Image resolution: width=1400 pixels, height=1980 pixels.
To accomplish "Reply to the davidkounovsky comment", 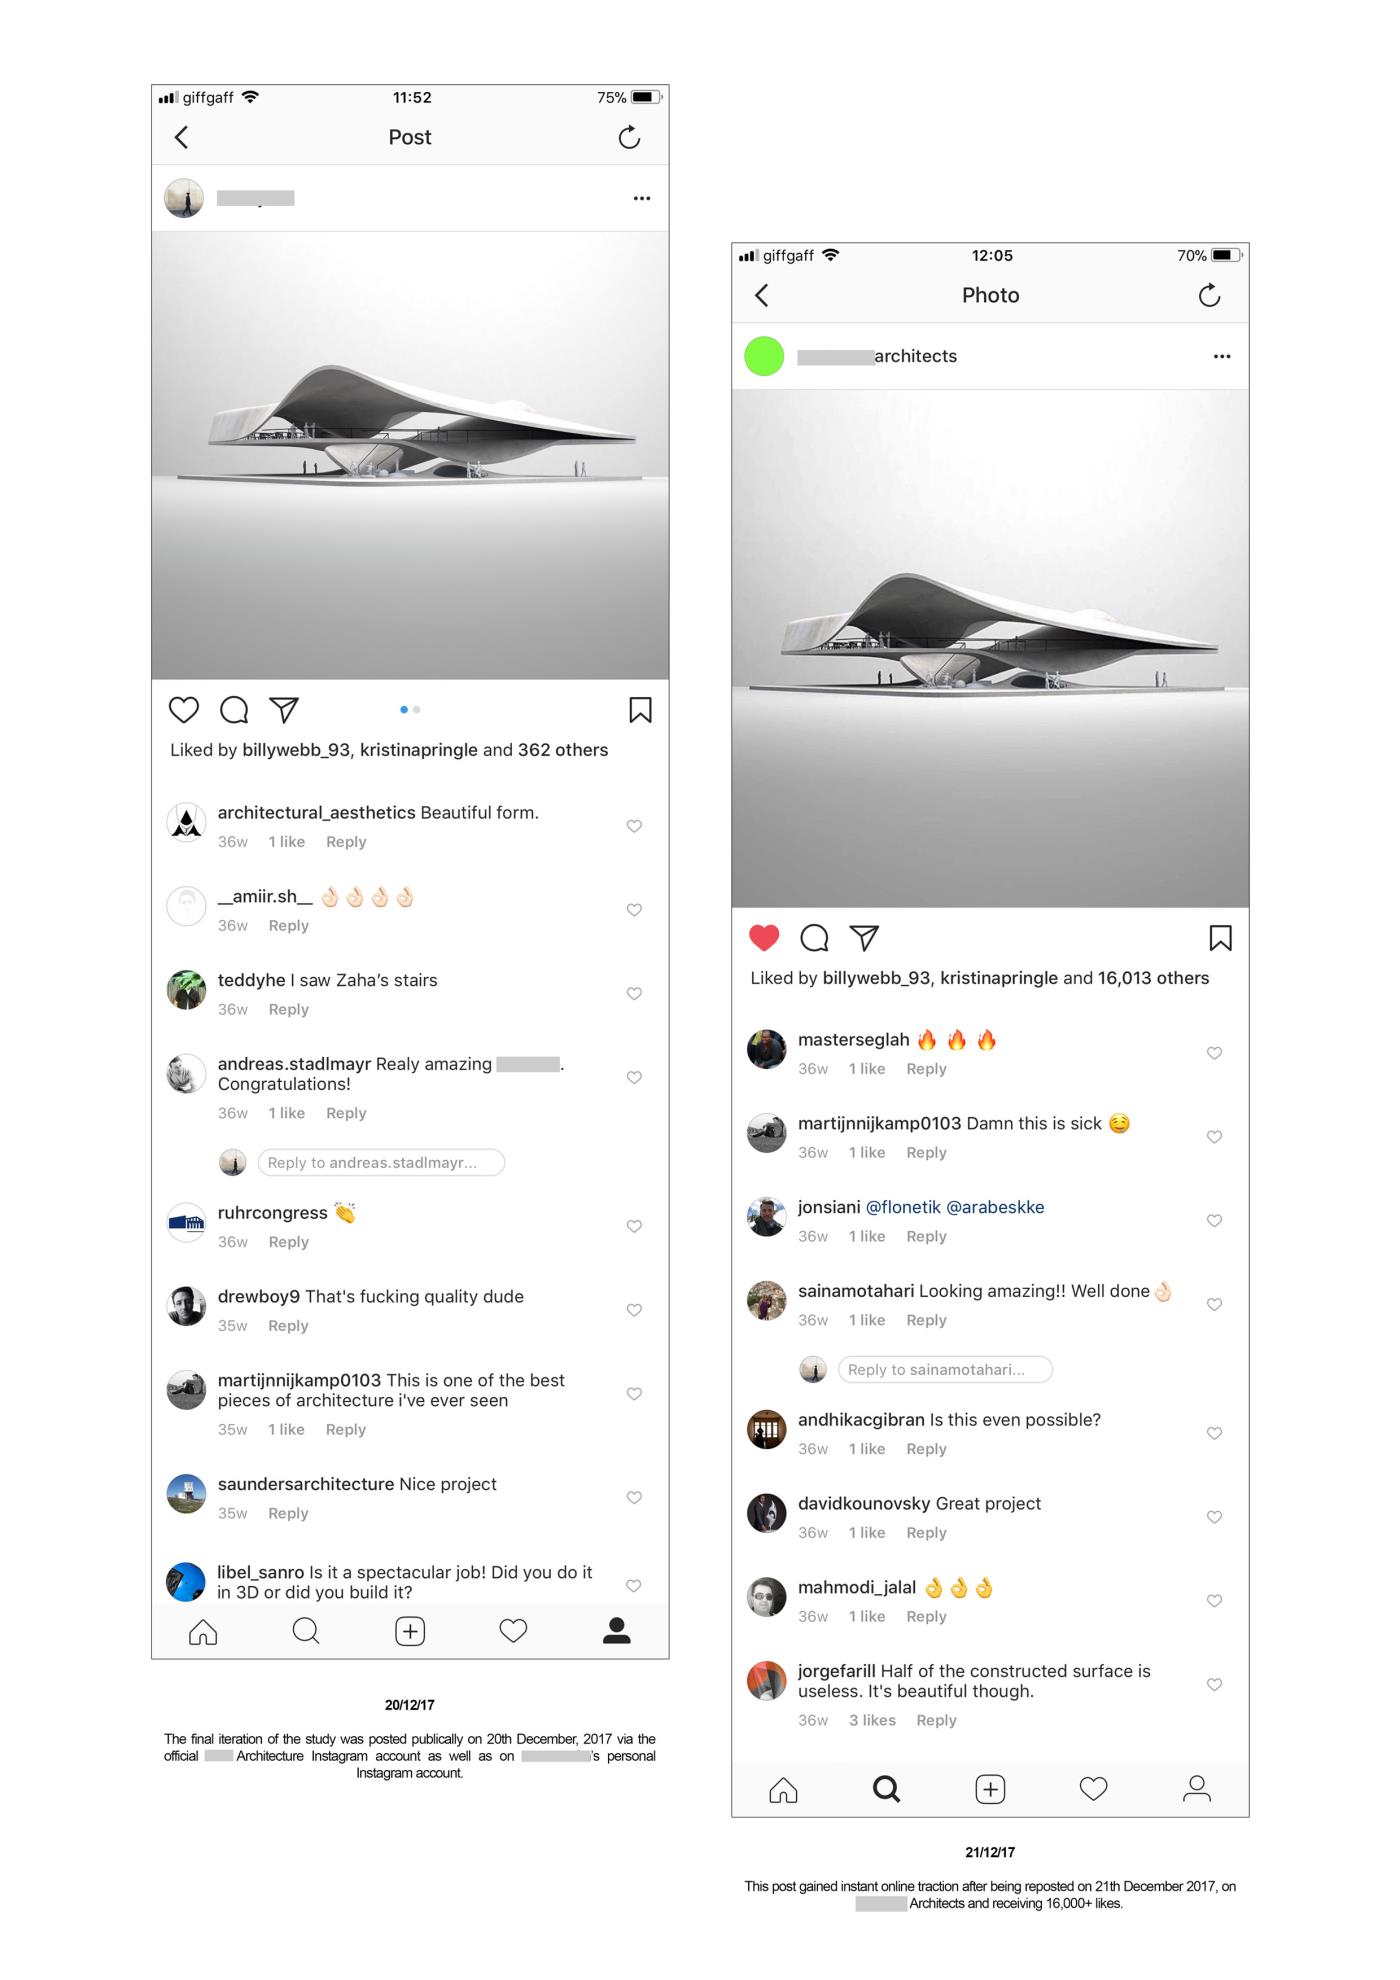I will coord(926,1533).
